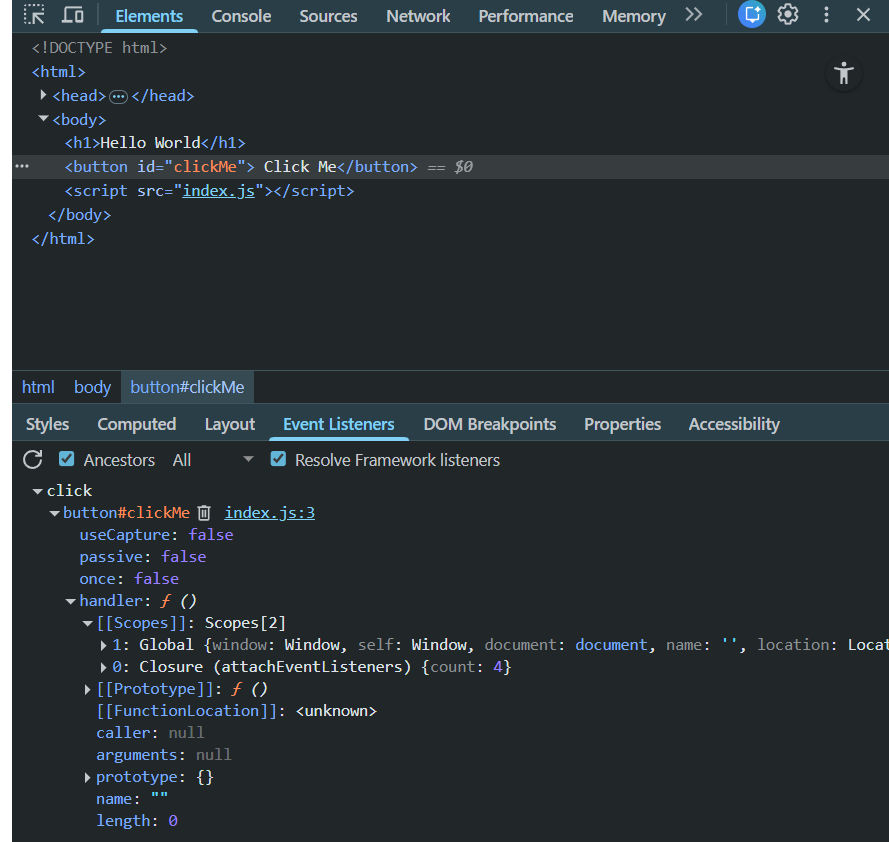889x842 pixels.
Task: Click the caller: null row
Action: [x=150, y=733]
